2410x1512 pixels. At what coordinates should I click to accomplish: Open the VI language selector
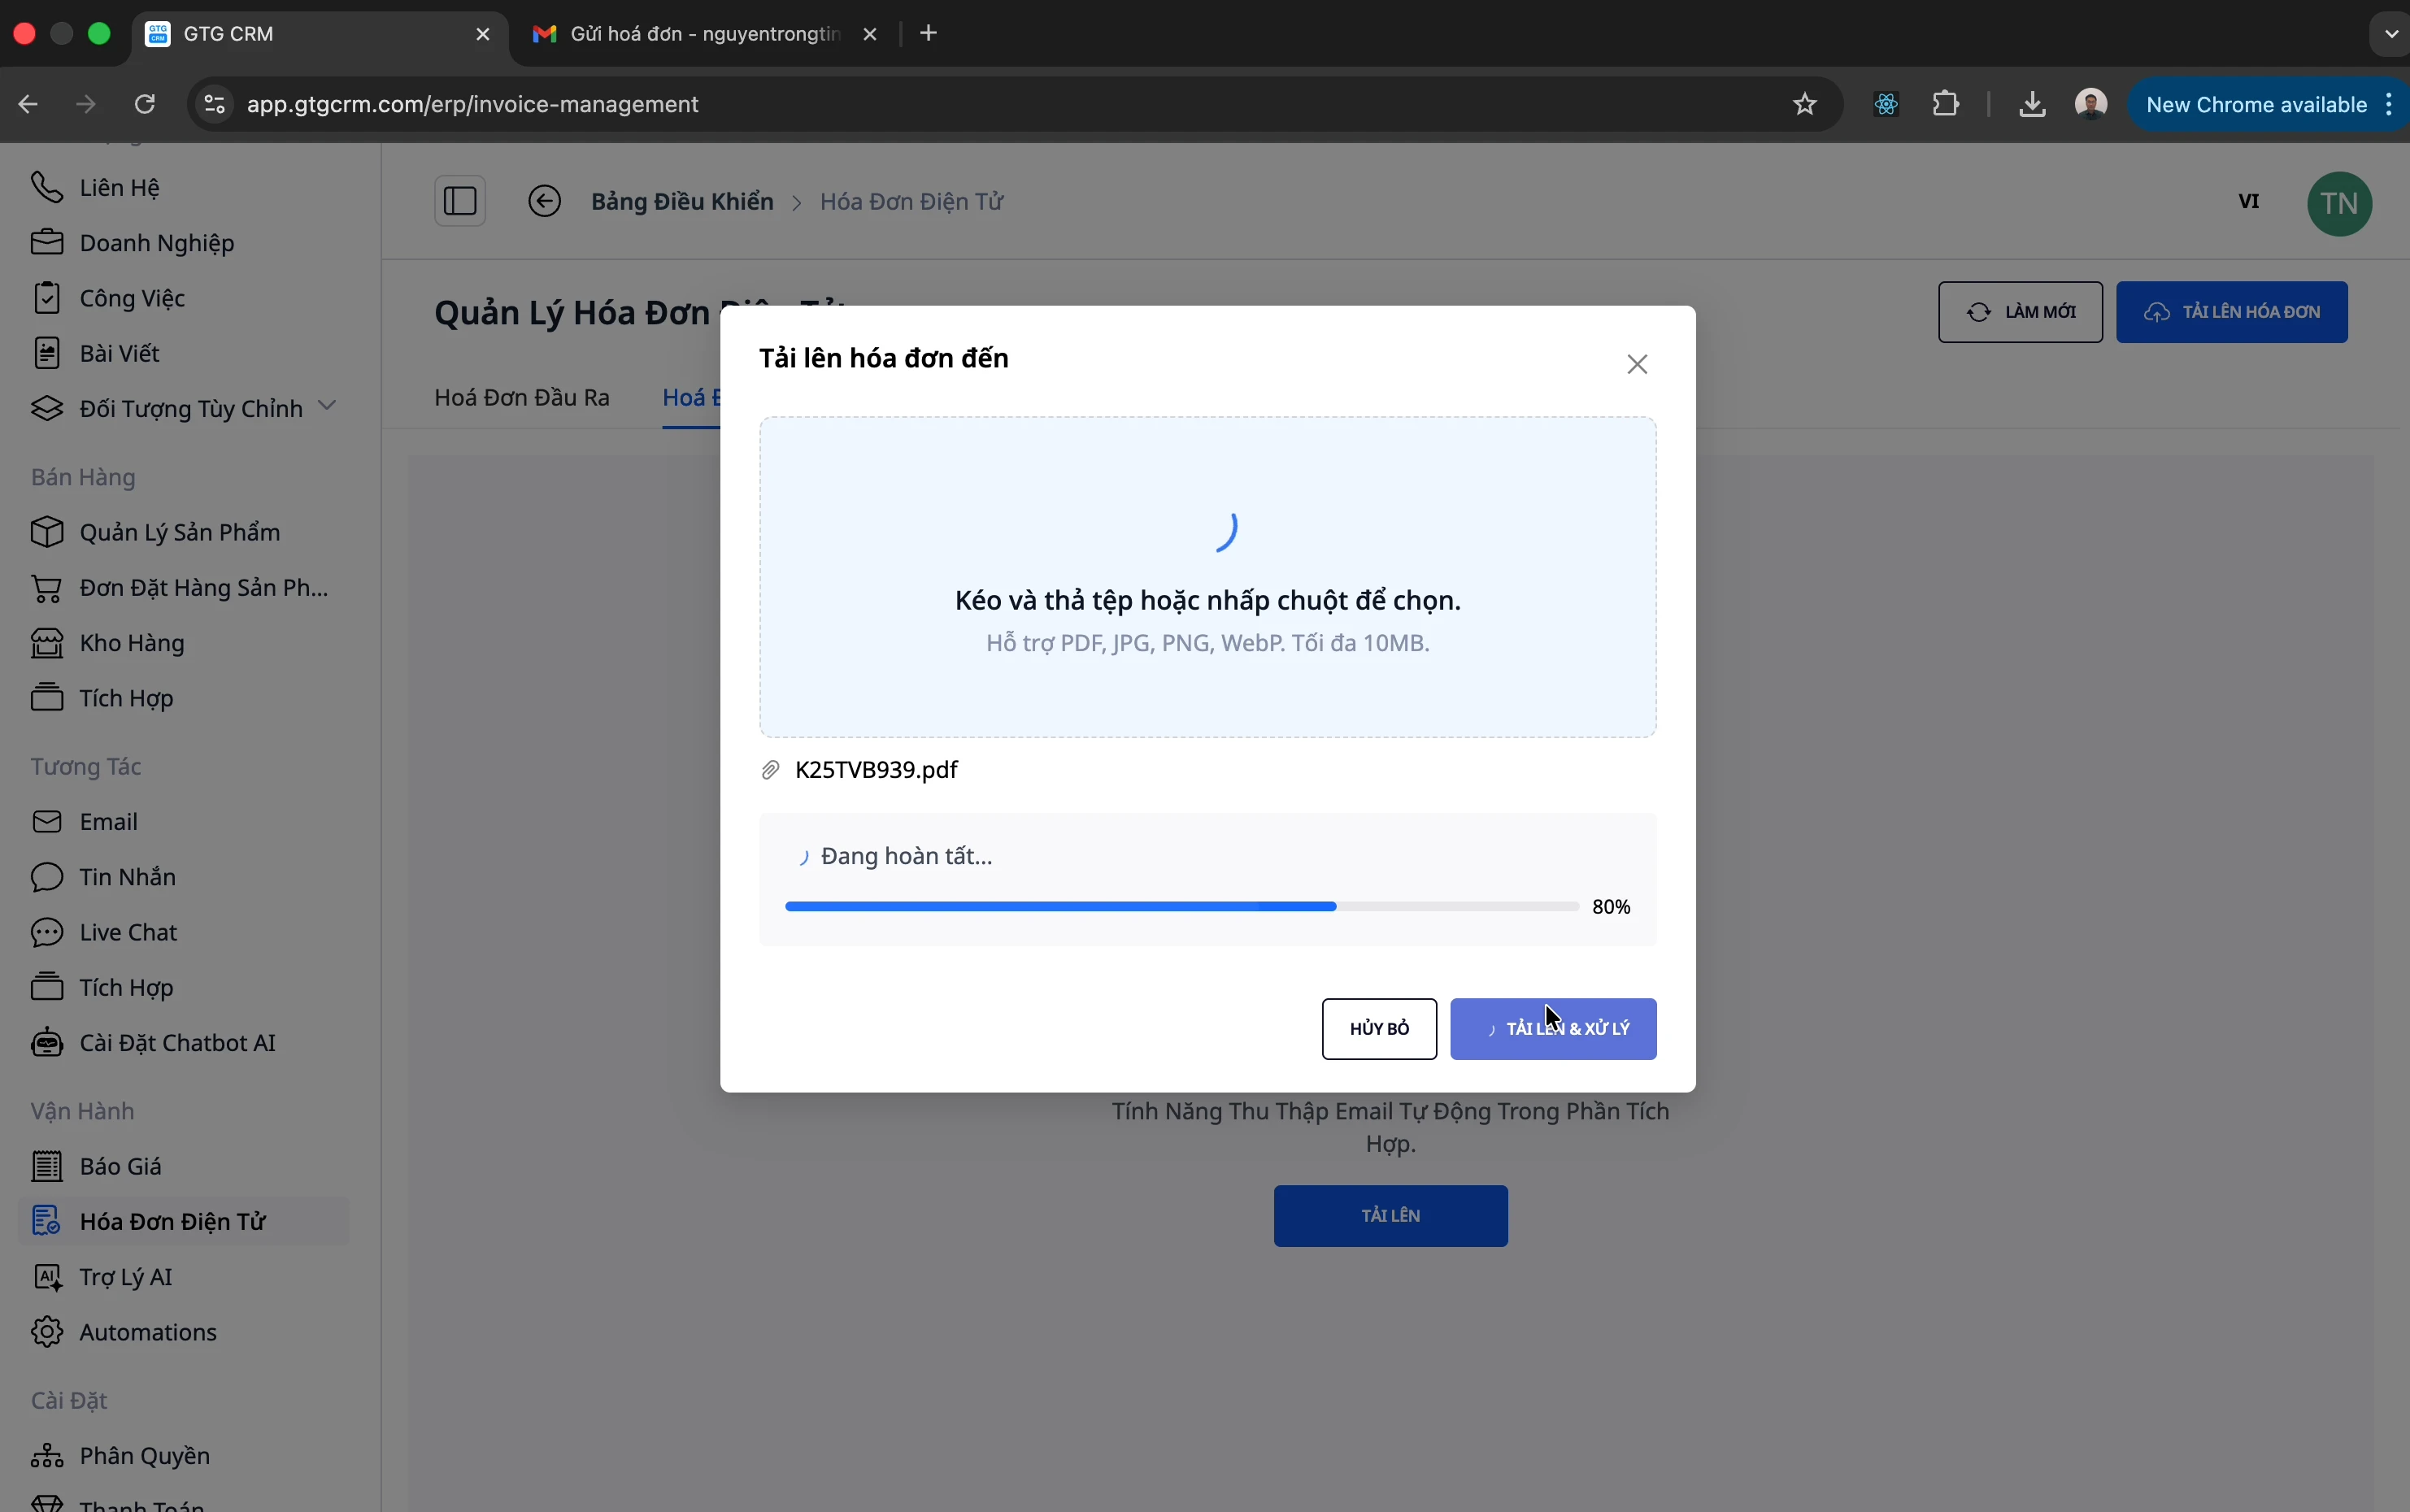pos(2249,202)
